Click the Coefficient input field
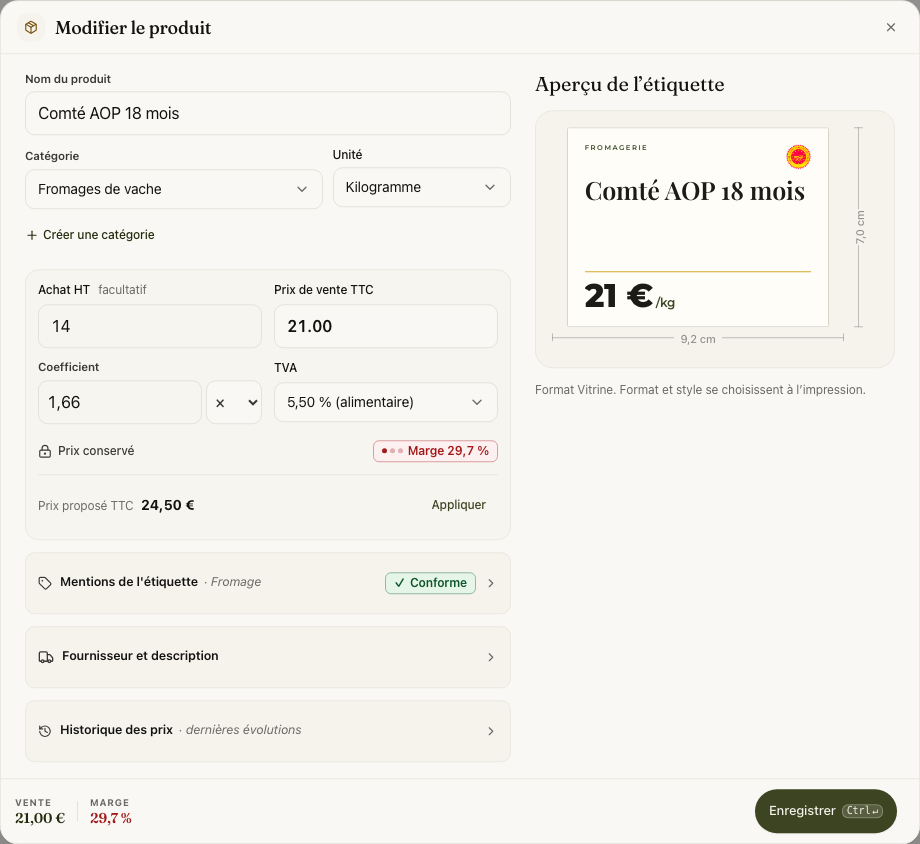Viewport: 920px width, 844px height. point(120,402)
